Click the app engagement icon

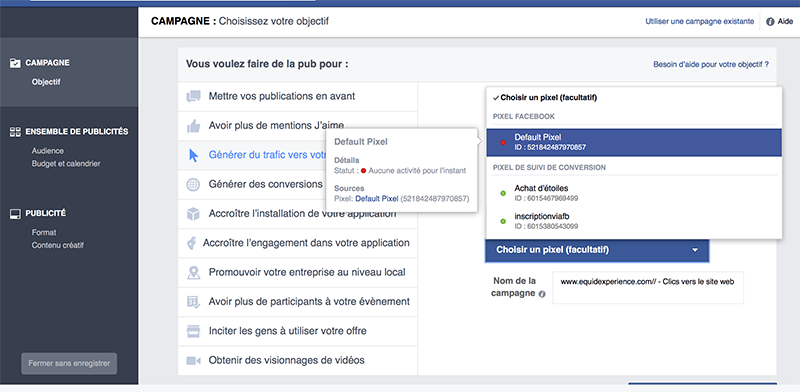[191, 243]
